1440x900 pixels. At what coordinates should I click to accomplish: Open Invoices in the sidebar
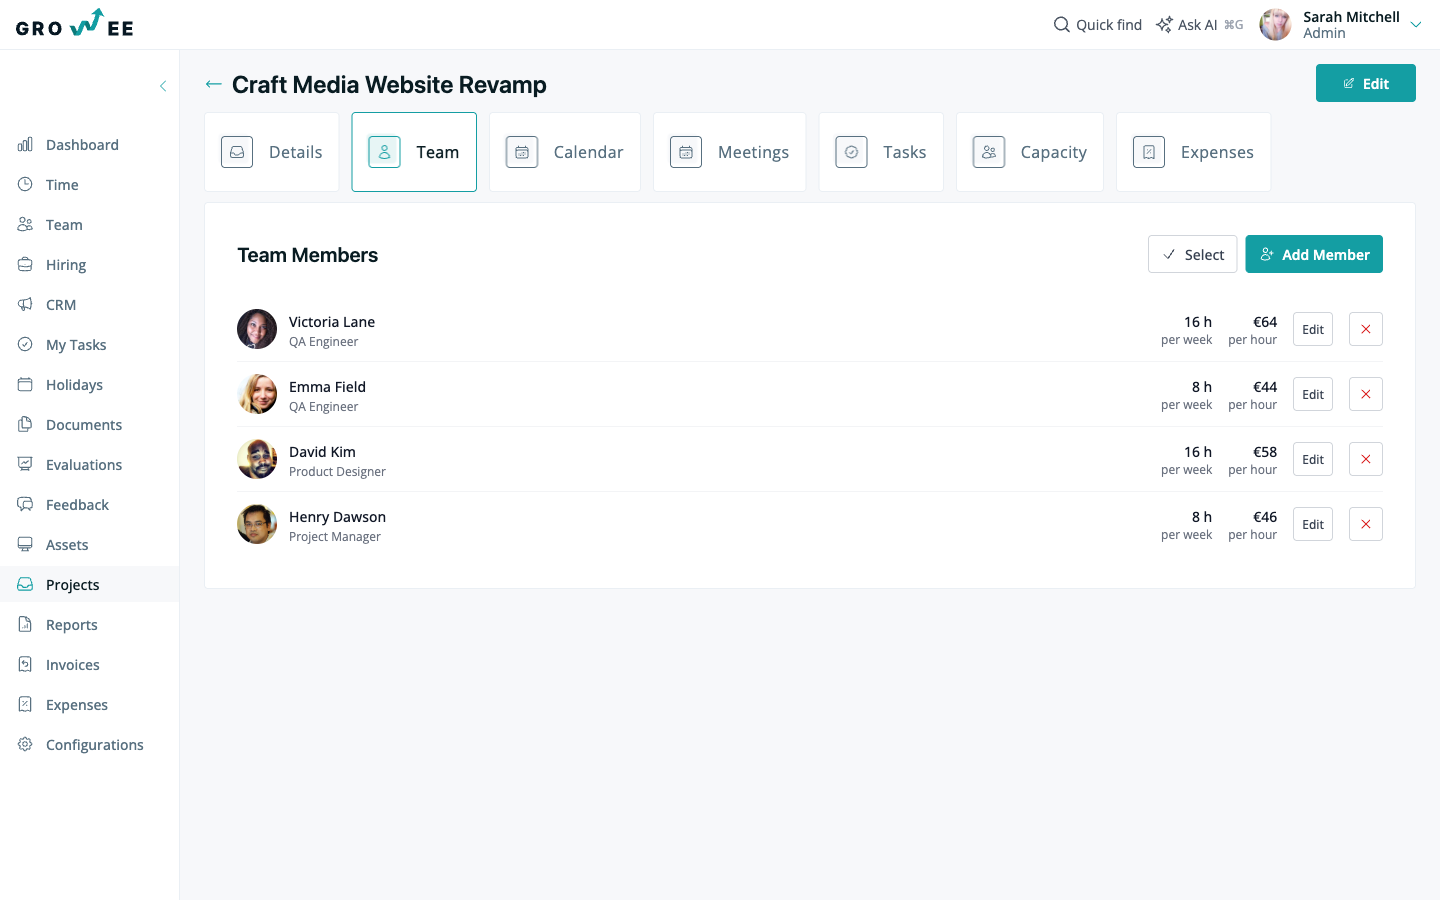pos(73,664)
